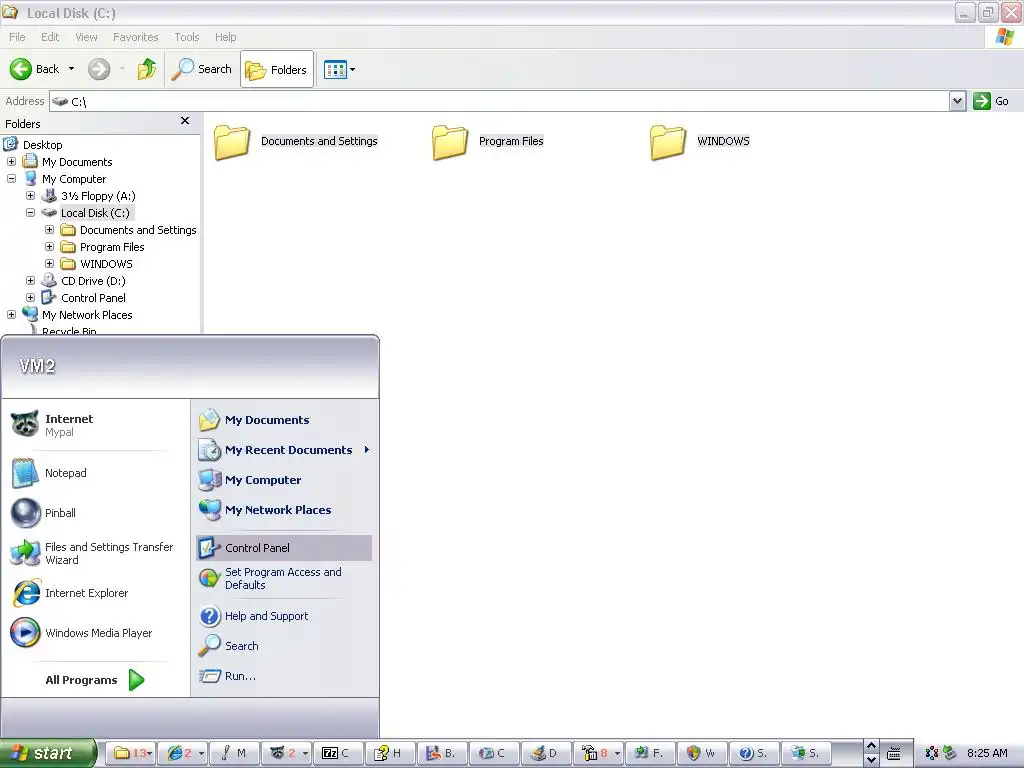This screenshot has width=1024, height=768.
Task: Click the green Back arrow icon
Action: (x=21, y=69)
